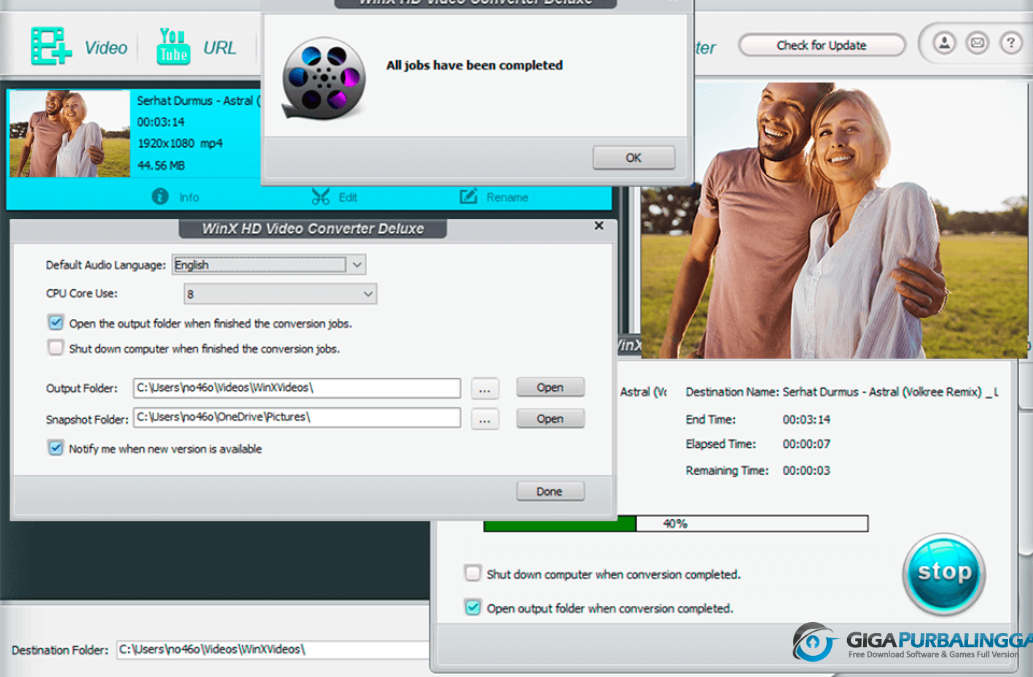This screenshot has width=1033, height=677.
Task: Click the '1920x1080 mp4' text
Action: coord(180,143)
